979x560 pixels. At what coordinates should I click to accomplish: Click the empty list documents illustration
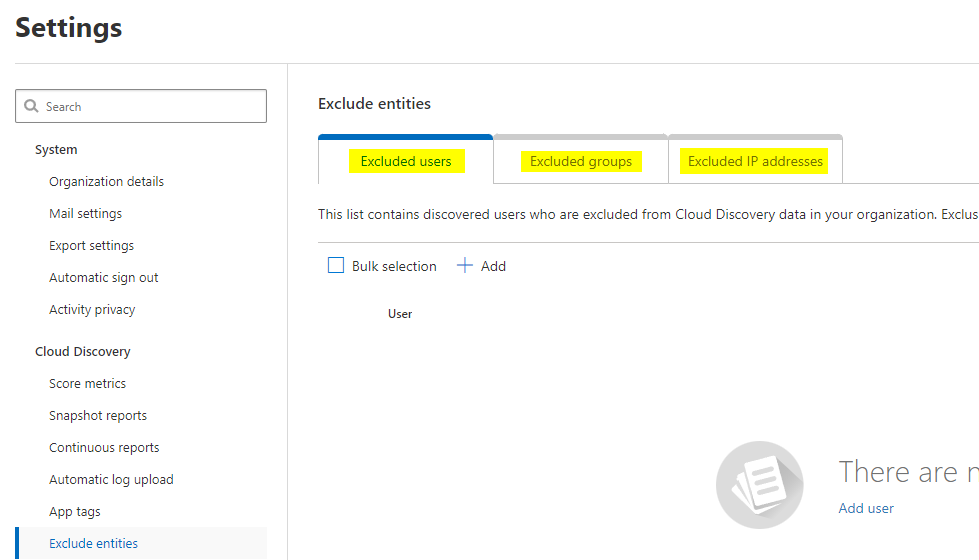click(x=759, y=484)
